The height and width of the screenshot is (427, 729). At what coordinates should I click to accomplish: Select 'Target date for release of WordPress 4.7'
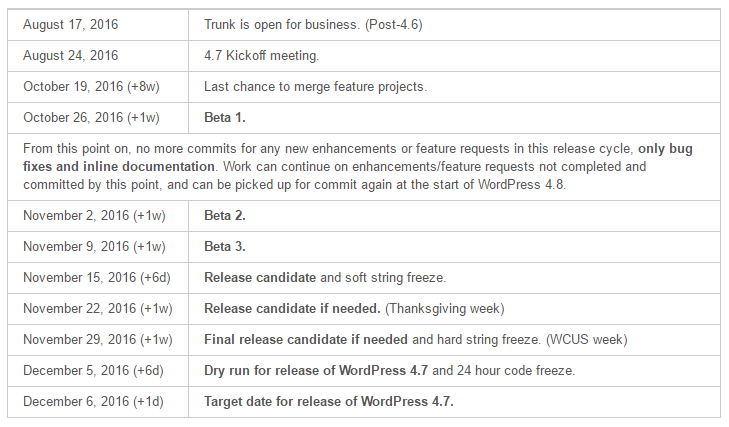click(x=329, y=401)
